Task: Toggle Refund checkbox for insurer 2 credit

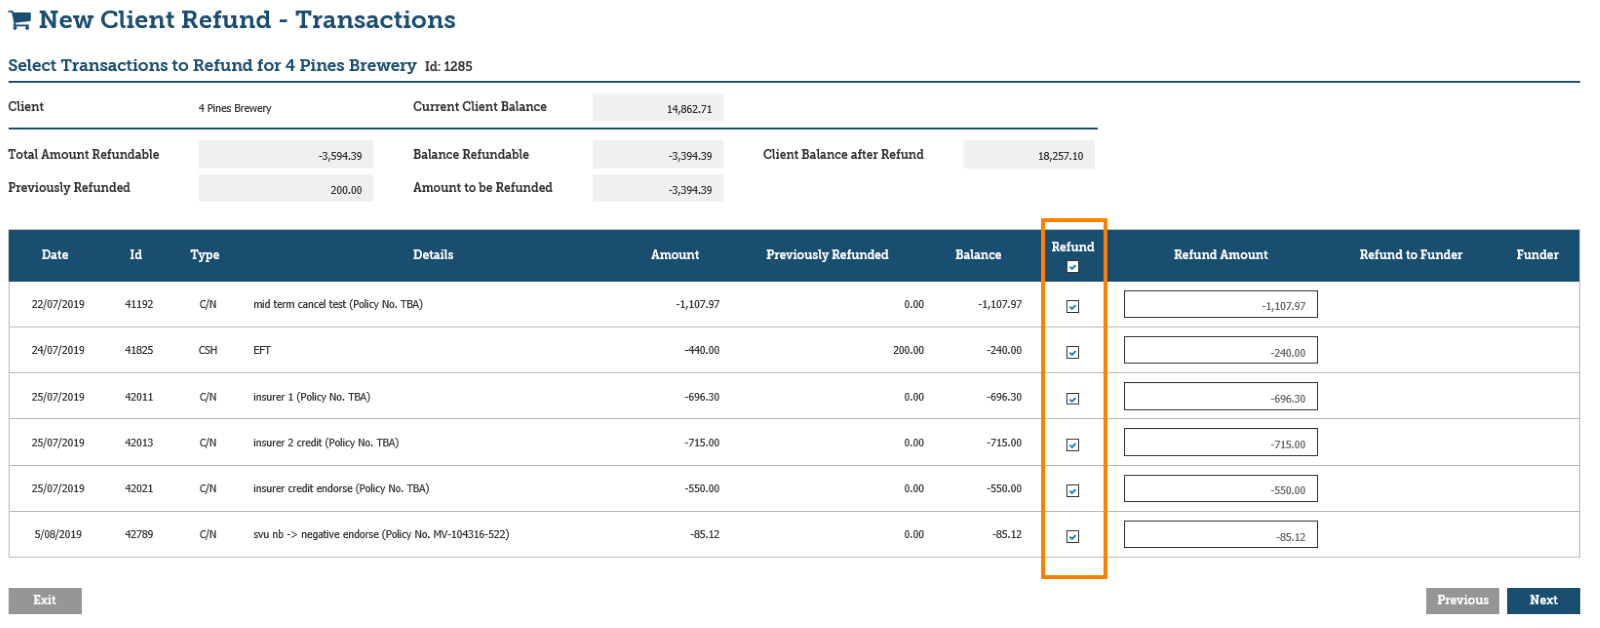Action: (x=1072, y=445)
